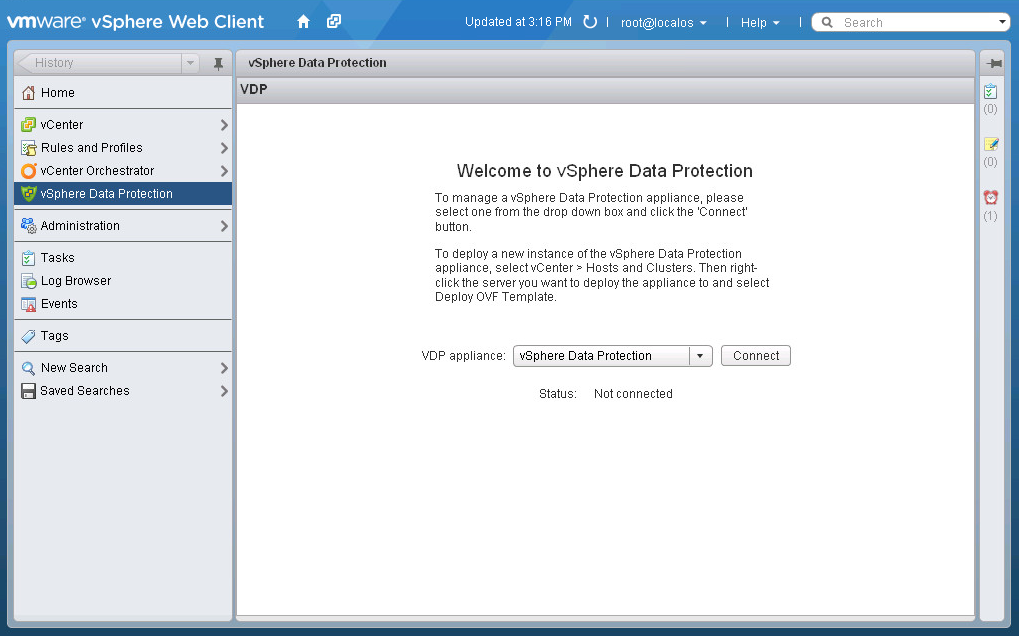Click the Tags label icon

(x=28, y=336)
